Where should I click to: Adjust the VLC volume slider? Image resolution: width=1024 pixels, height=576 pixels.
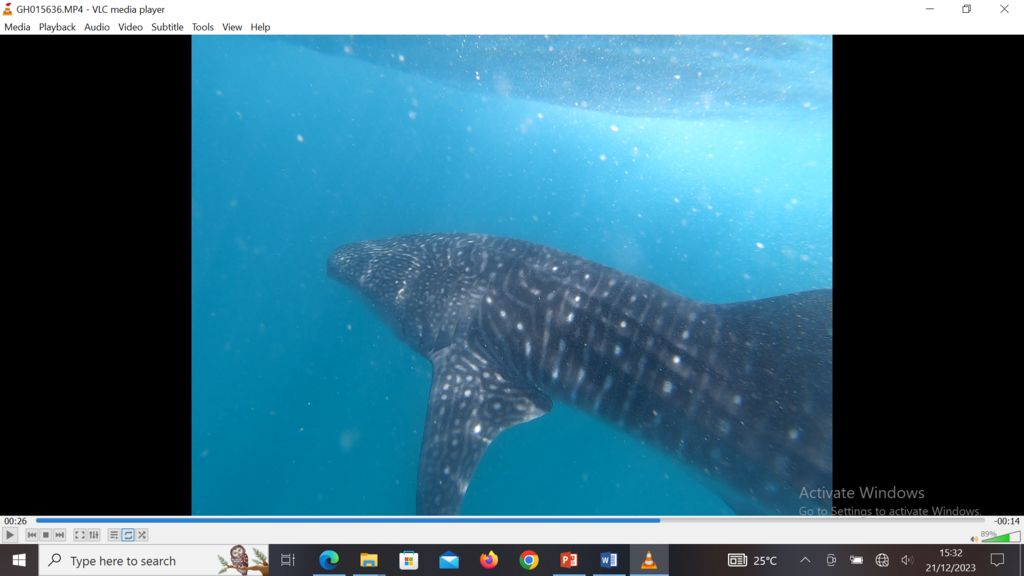[1000, 538]
